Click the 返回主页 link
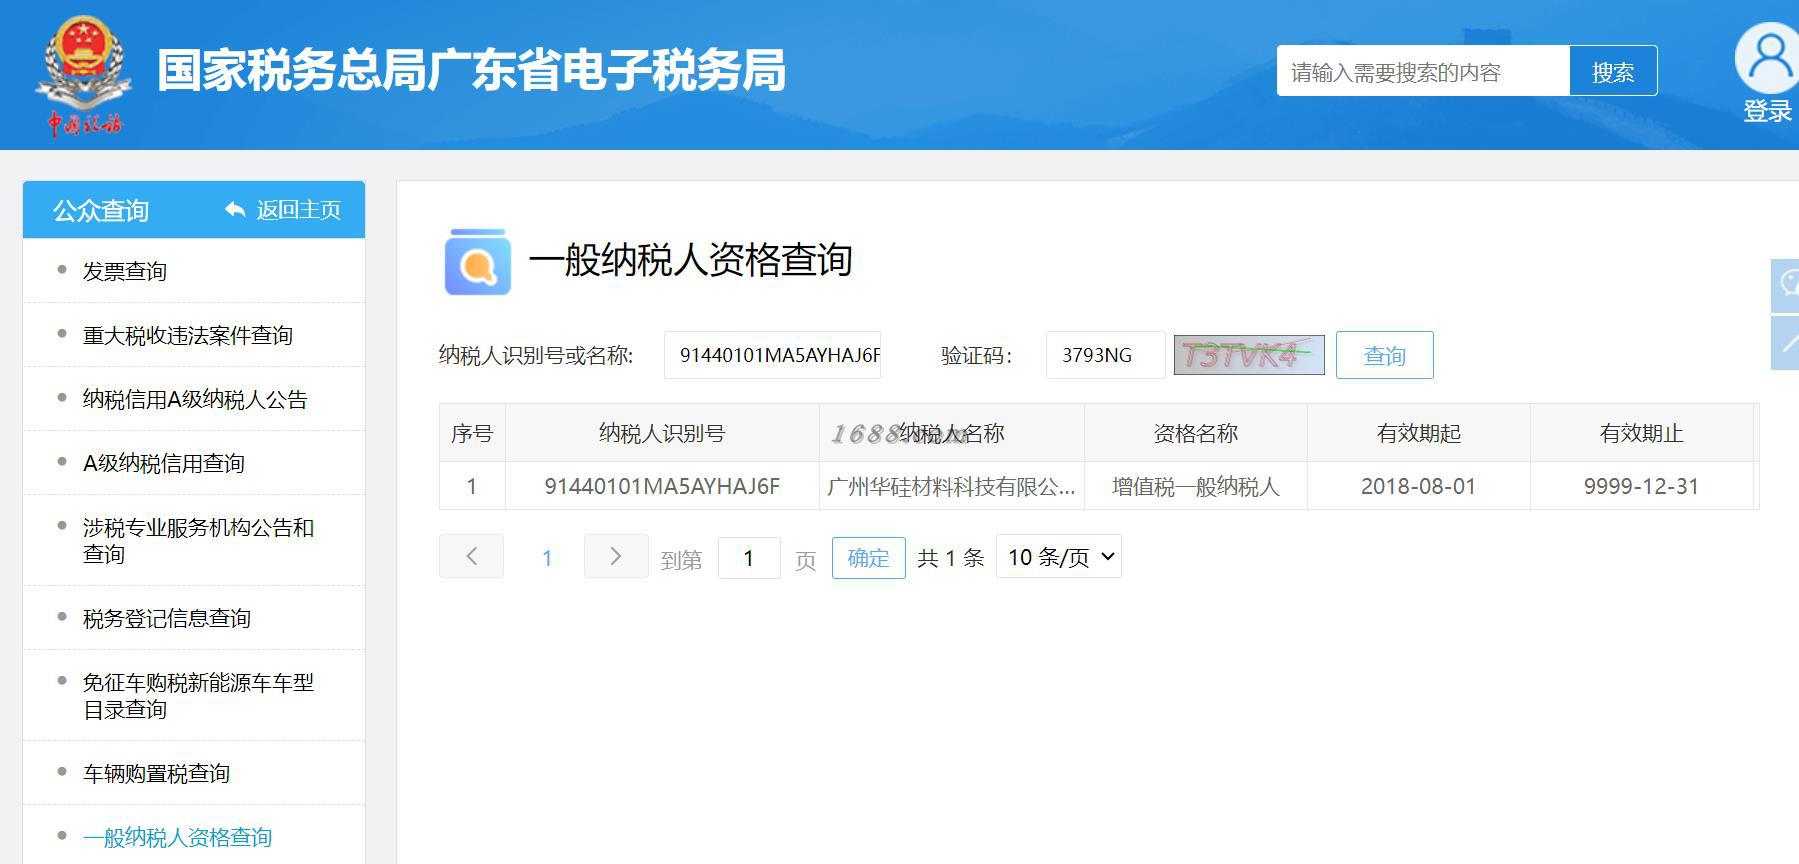The width and height of the screenshot is (1799, 864). (x=298, y=210)
